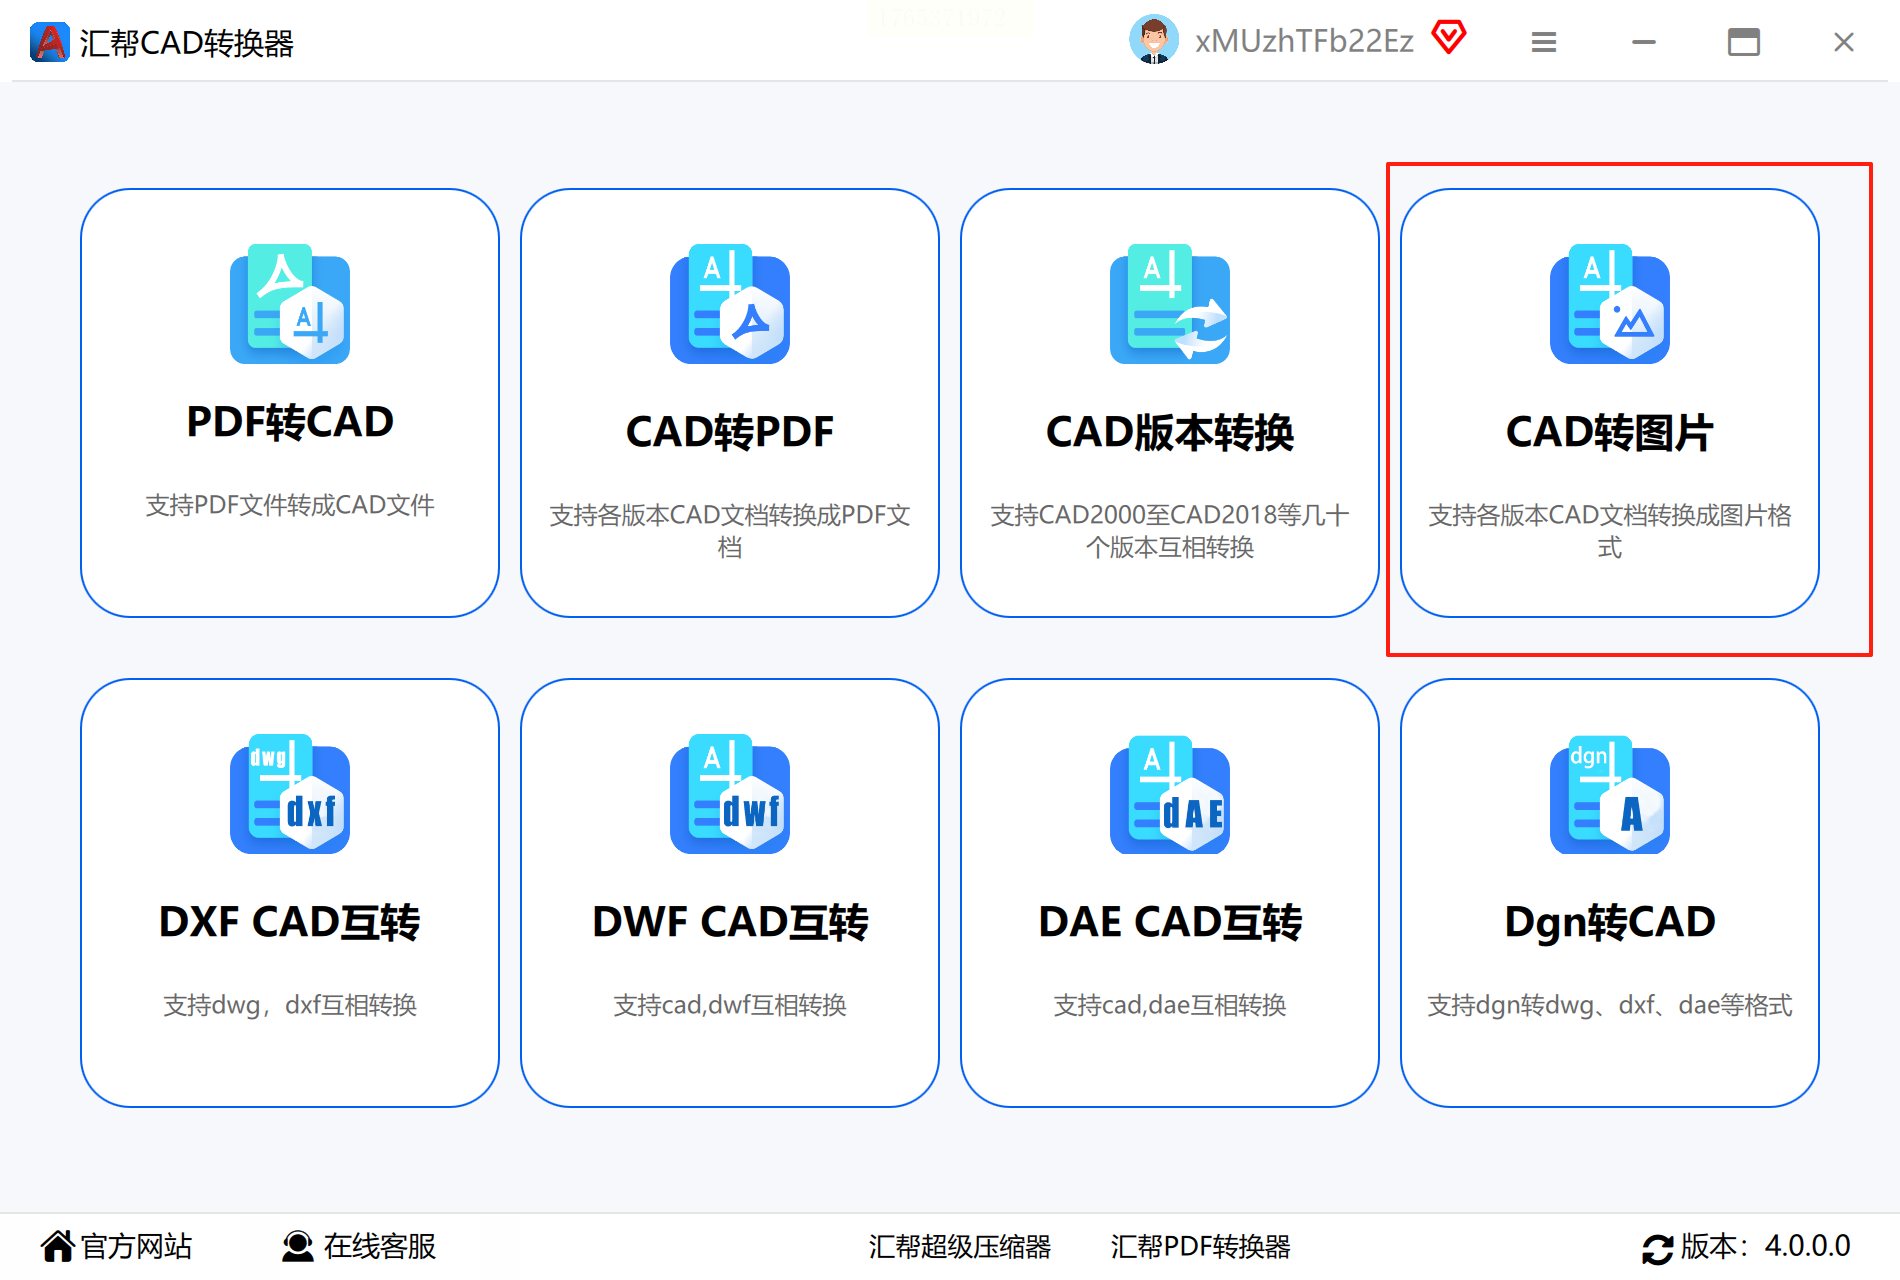This screenshot has height=1280, width=1900.
Task: Open the hamburger menu in title bar
Action: [x=1544, y=42]
